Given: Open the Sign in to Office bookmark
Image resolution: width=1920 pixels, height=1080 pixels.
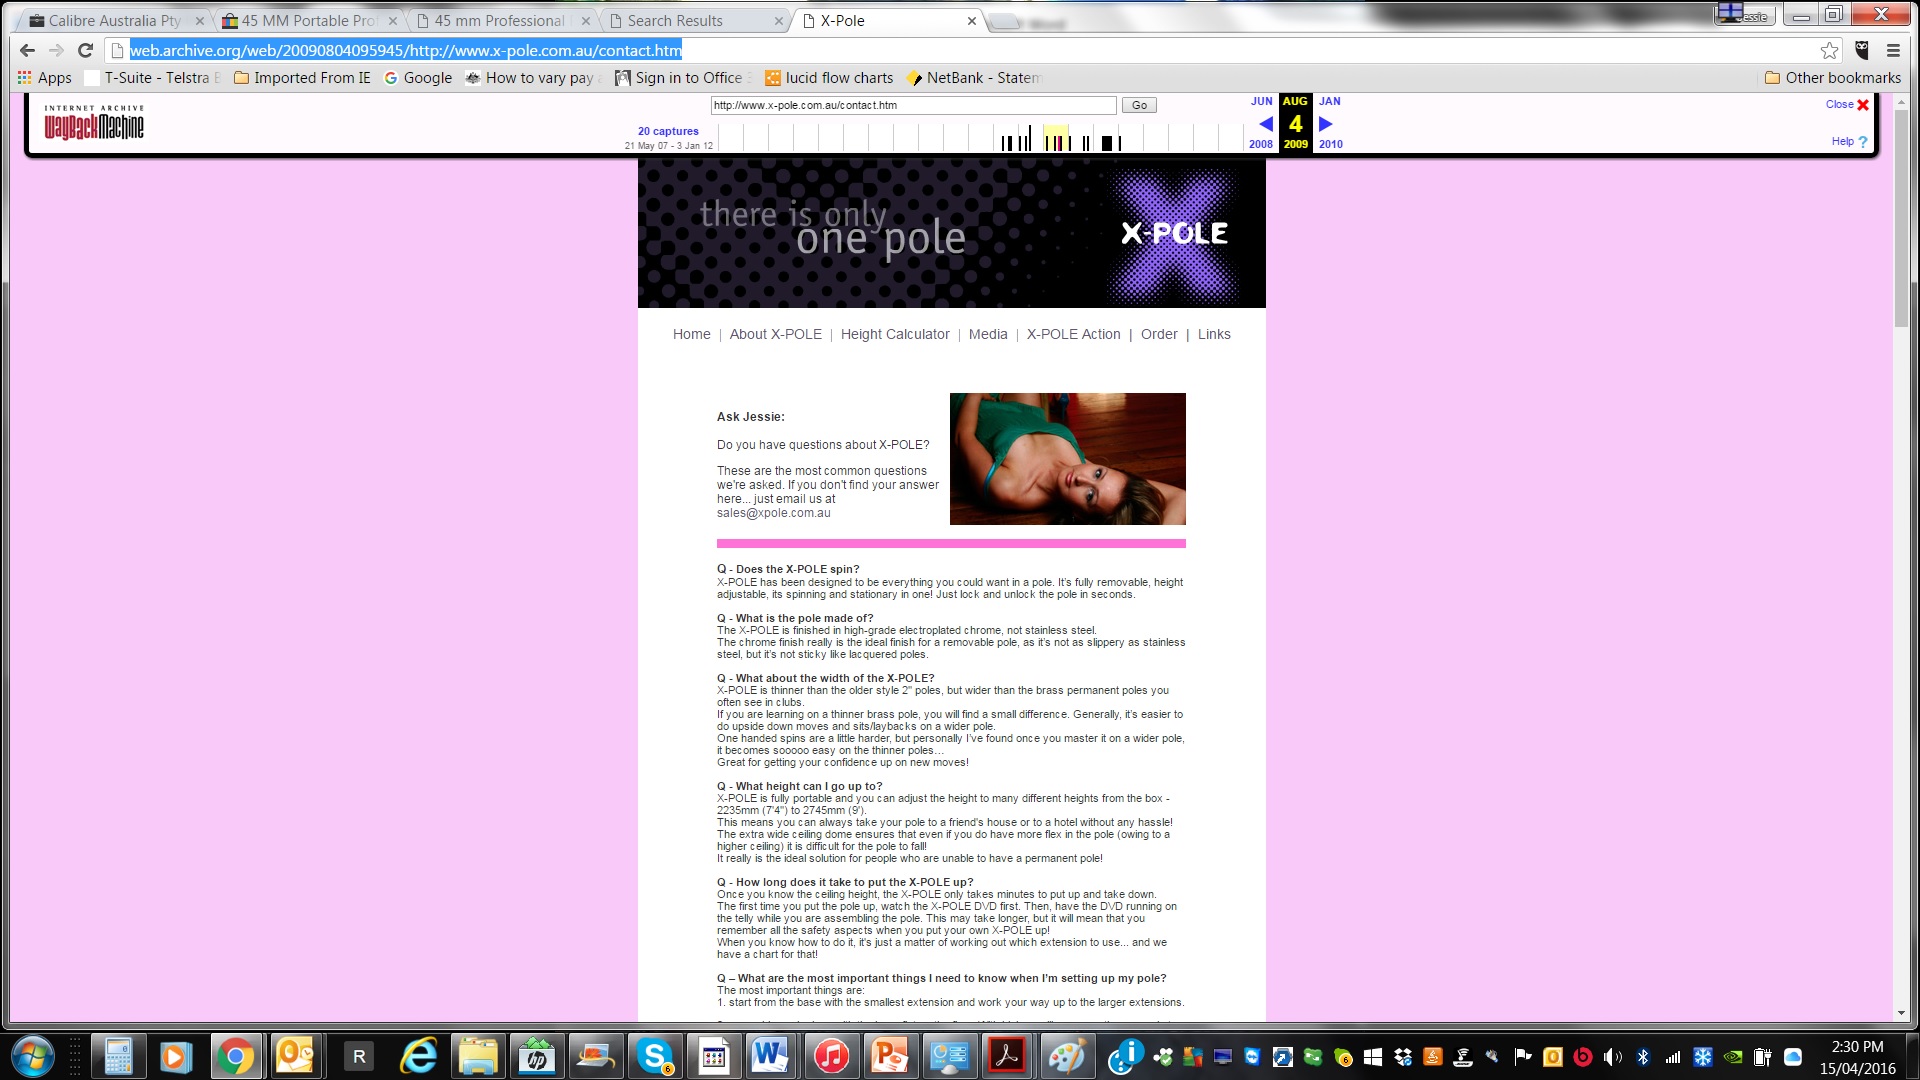Looking at the screenshot, I should 683,78.
